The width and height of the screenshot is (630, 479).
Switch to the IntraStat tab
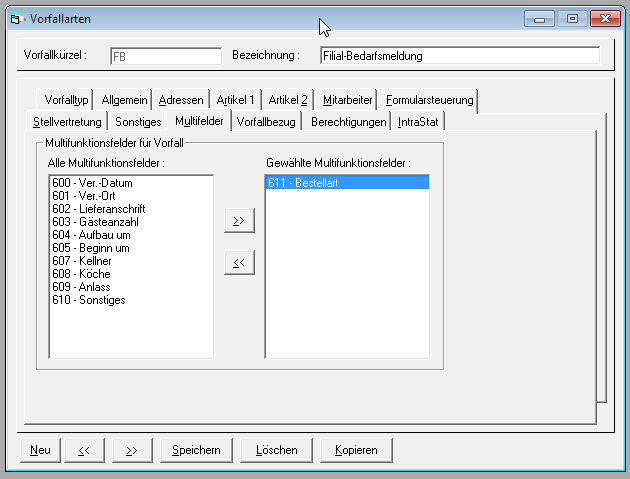coord(419,122)
